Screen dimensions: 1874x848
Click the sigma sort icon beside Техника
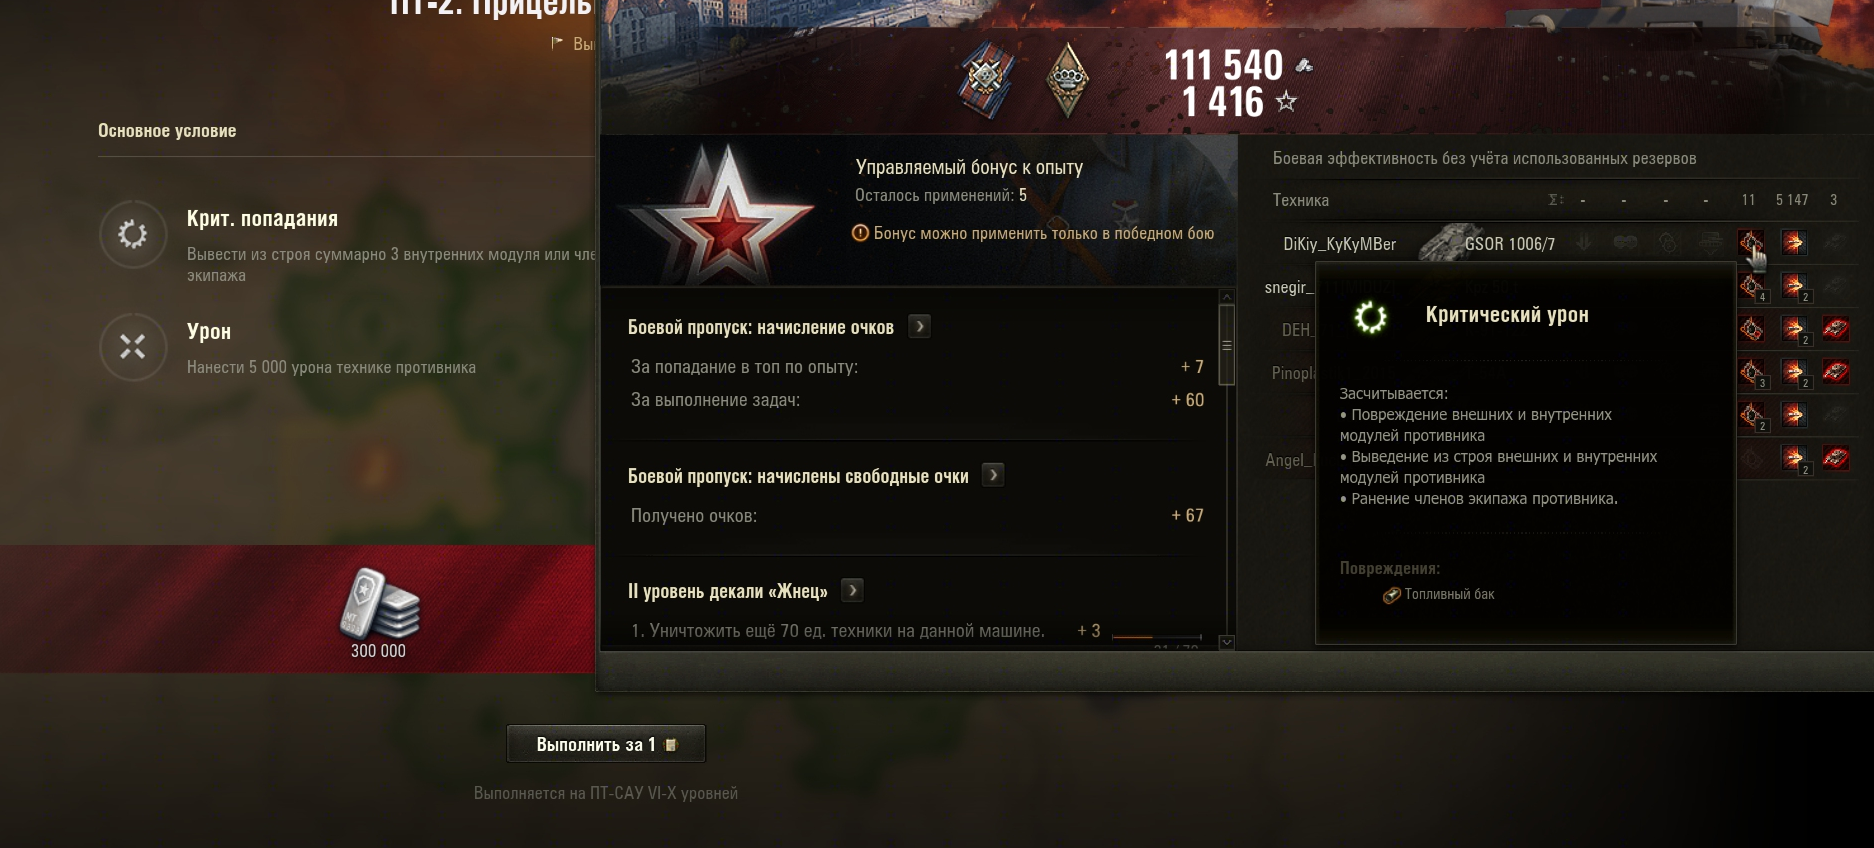1555,200
